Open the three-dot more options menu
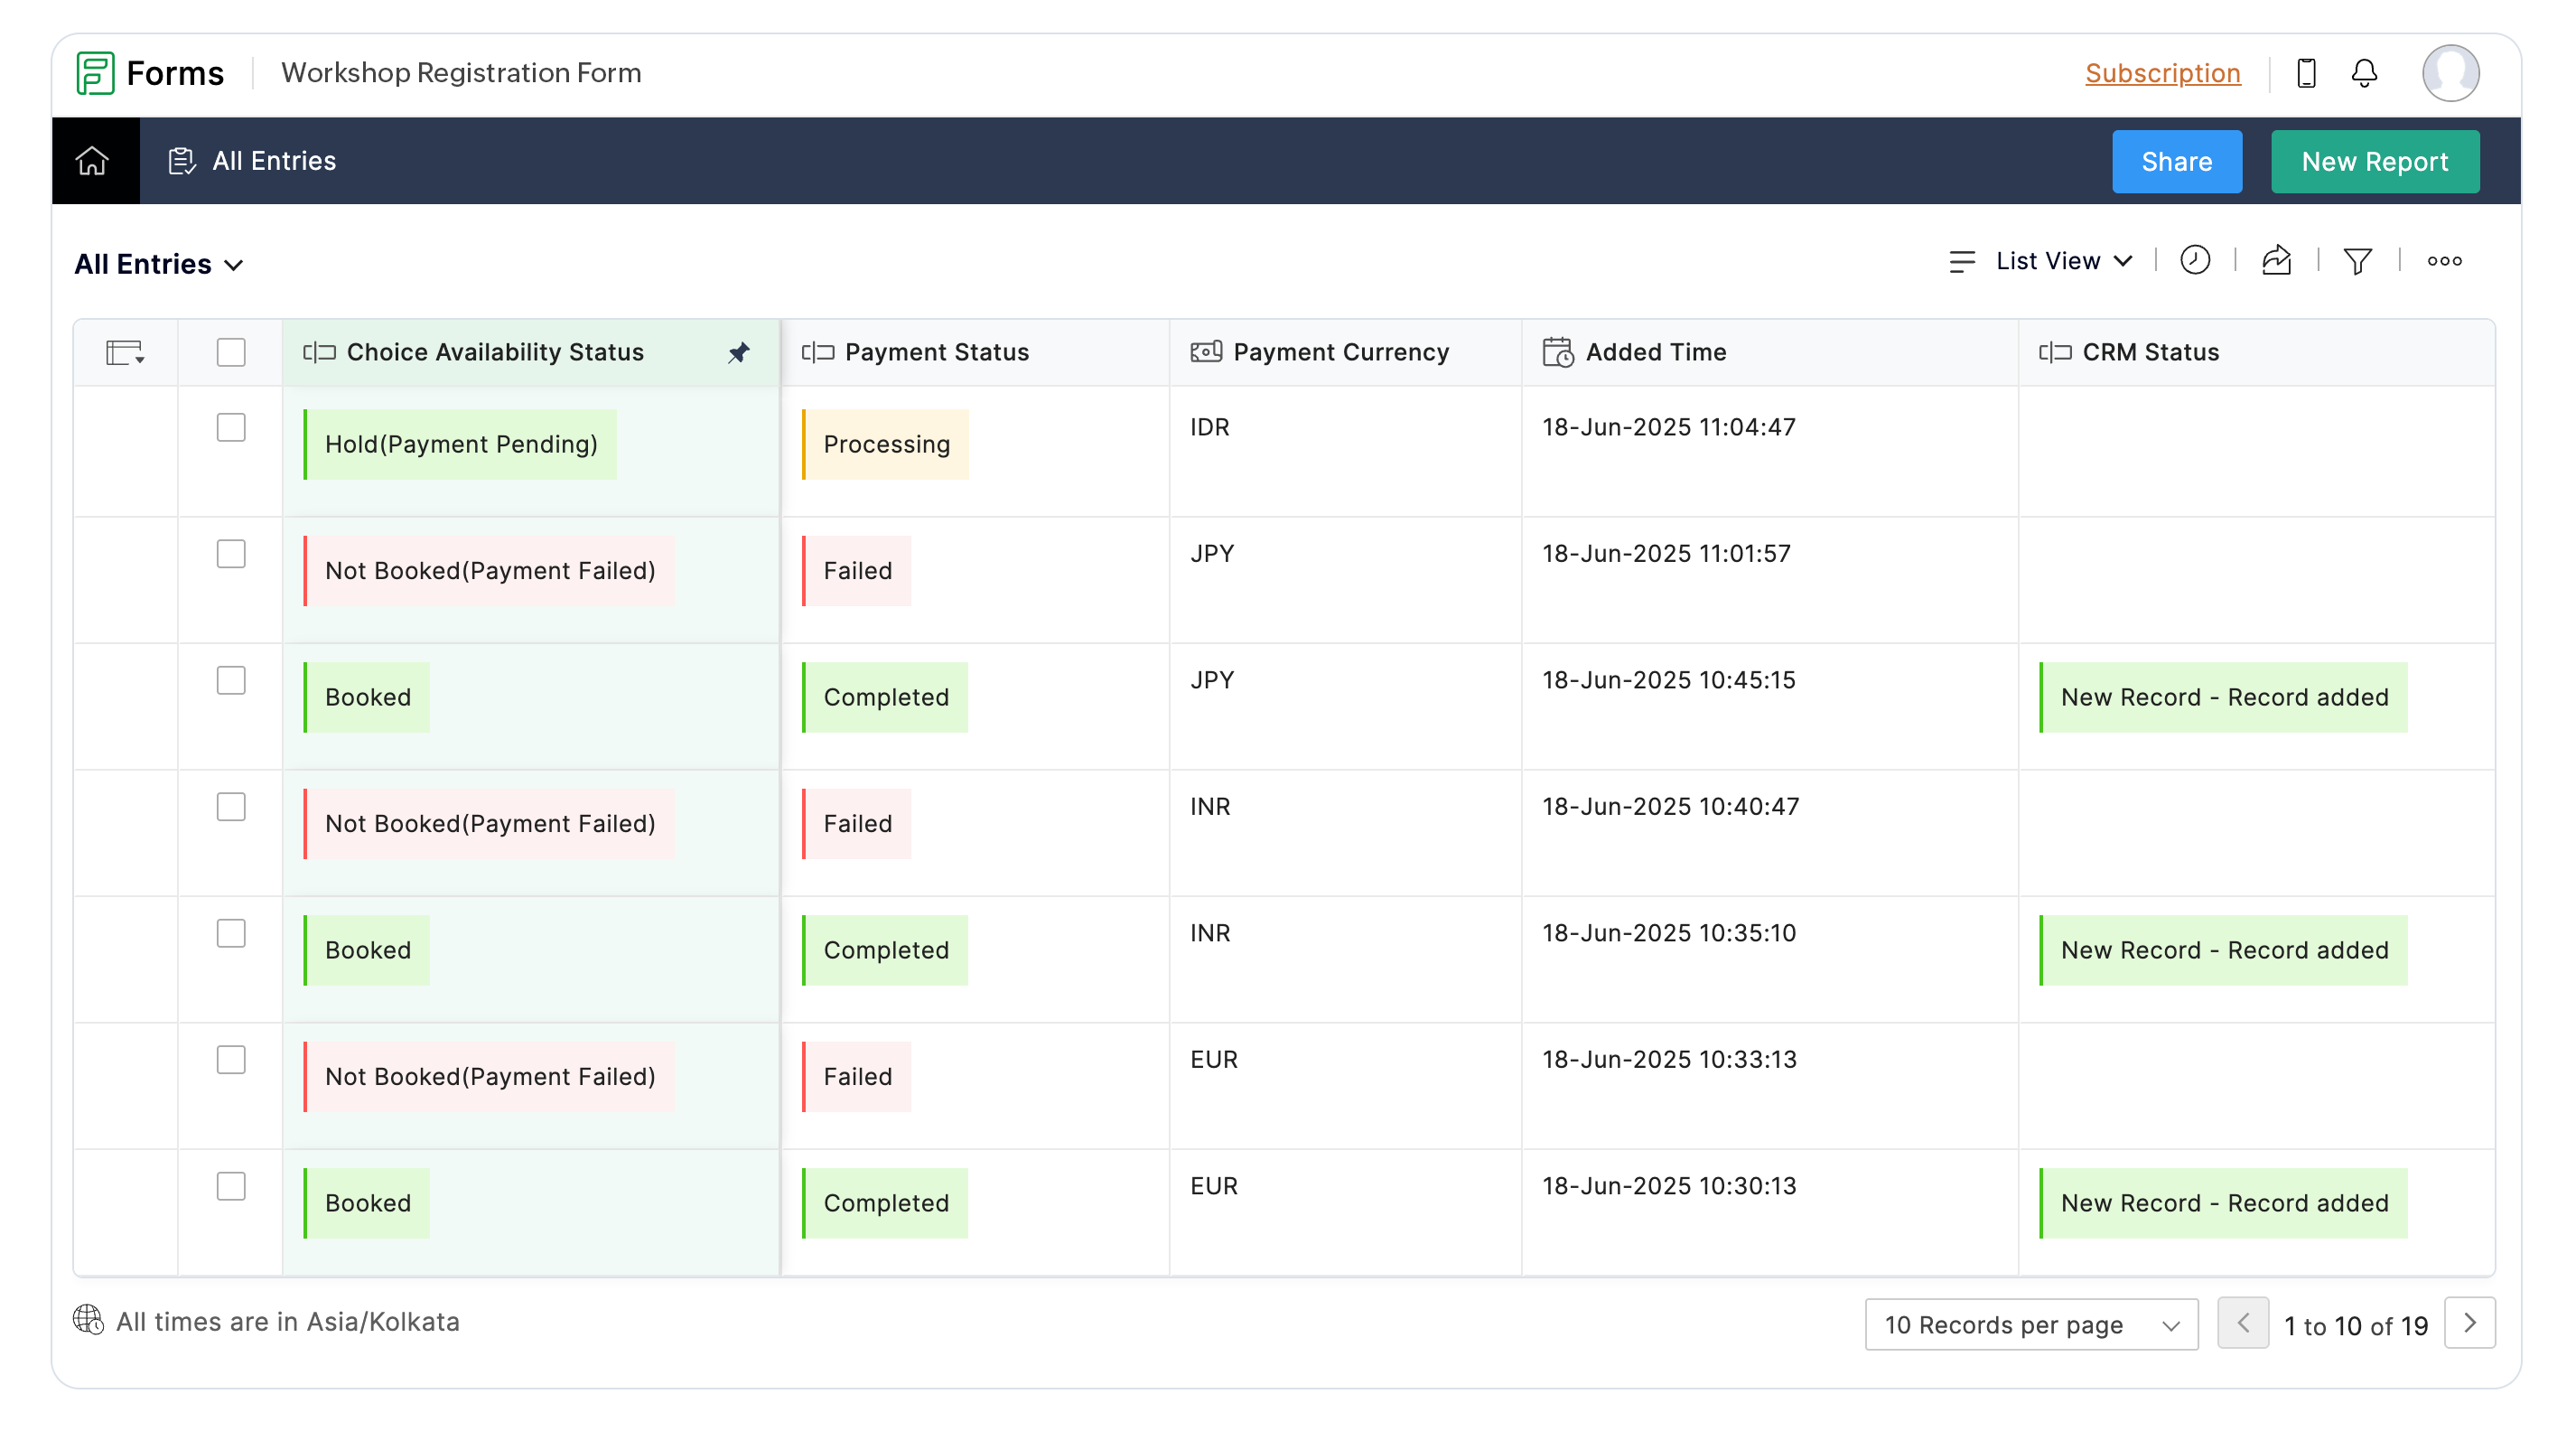Viewport: 2576px width, 1450px height. pos(2444,261)
